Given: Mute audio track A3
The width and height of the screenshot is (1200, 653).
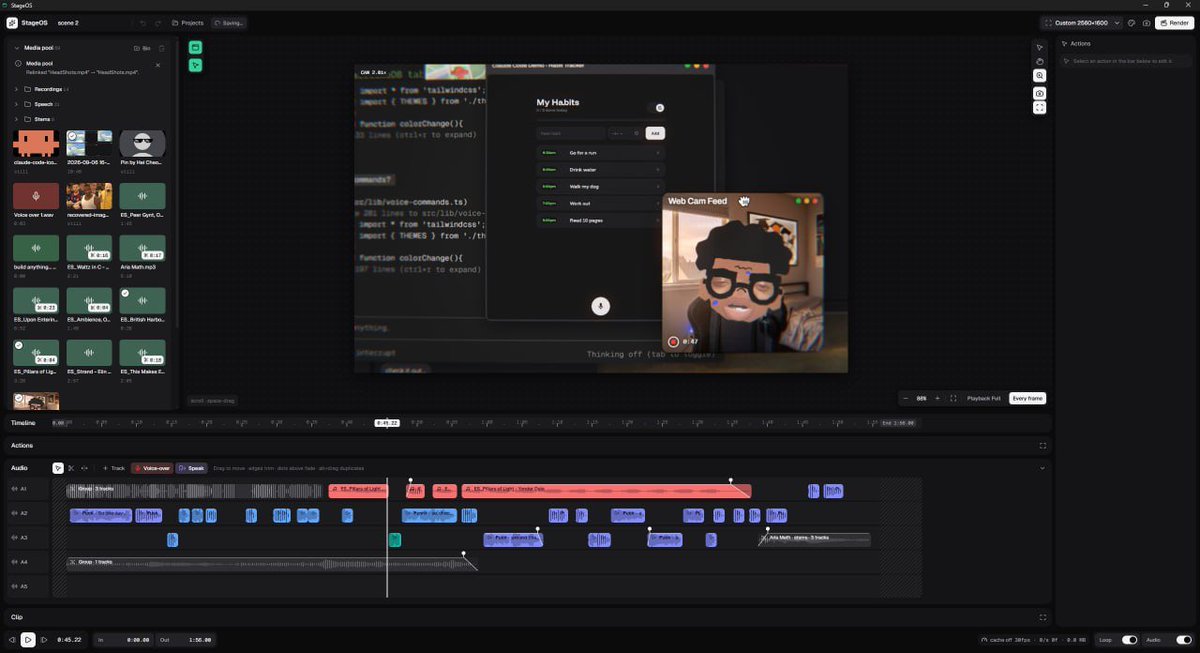Looking at the screenshot, I should 14,538.
